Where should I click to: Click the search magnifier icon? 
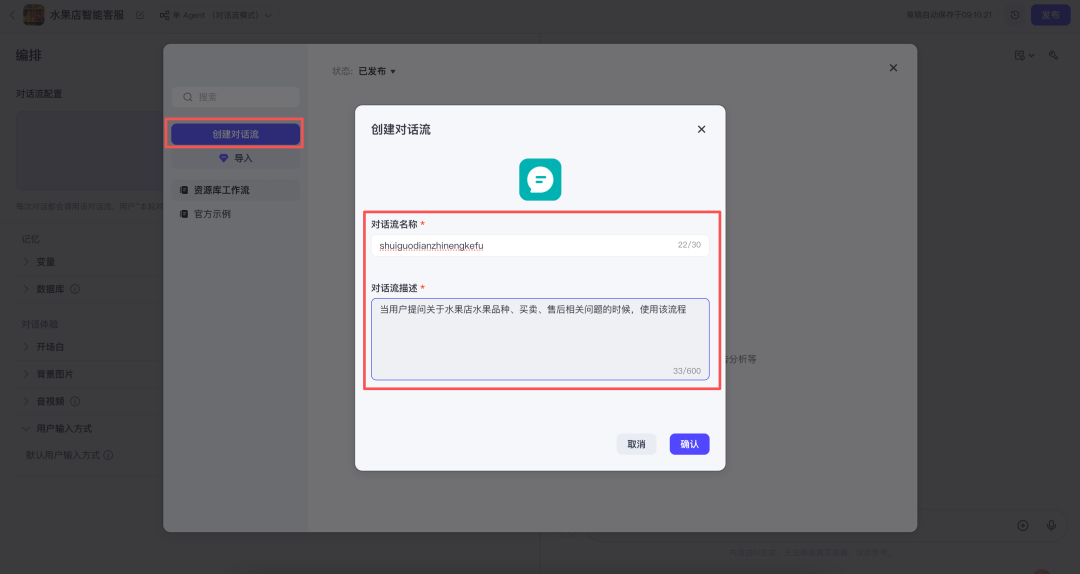(x=187, y=97)
